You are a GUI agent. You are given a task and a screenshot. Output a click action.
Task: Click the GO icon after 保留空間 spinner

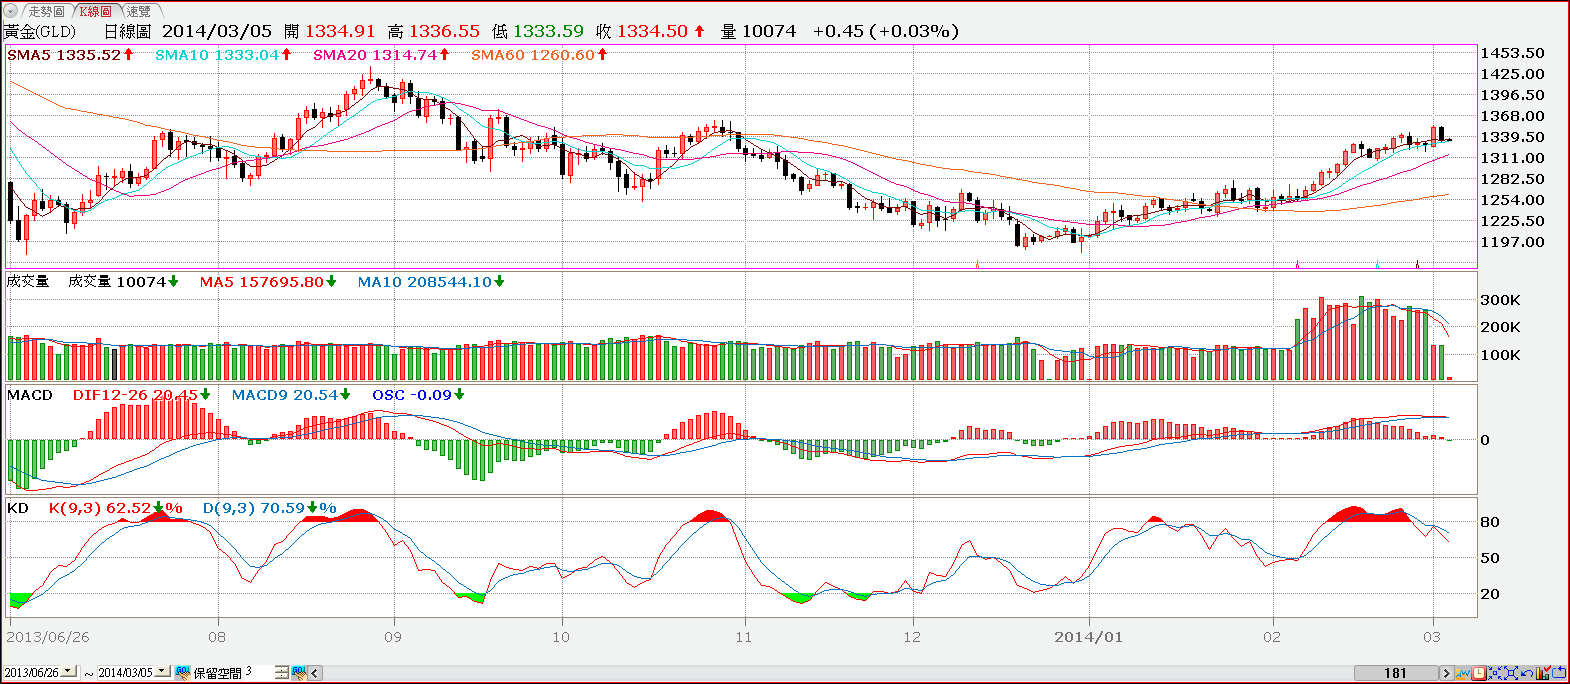pyautogui.click(x=299, y=672)
